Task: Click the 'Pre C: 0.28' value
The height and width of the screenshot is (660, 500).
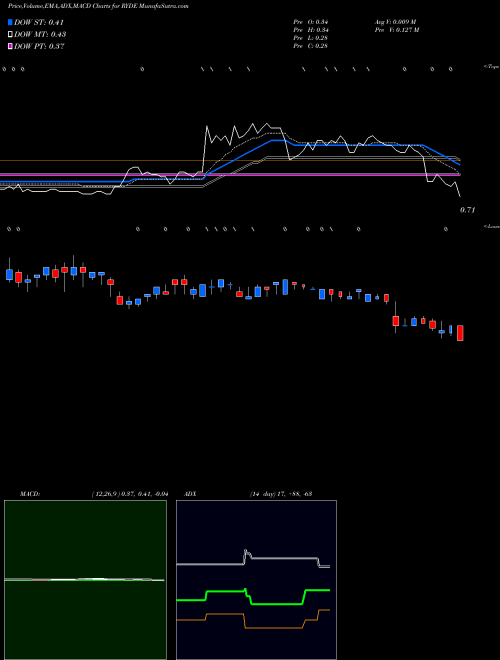Action: click(x=311, y=46)
